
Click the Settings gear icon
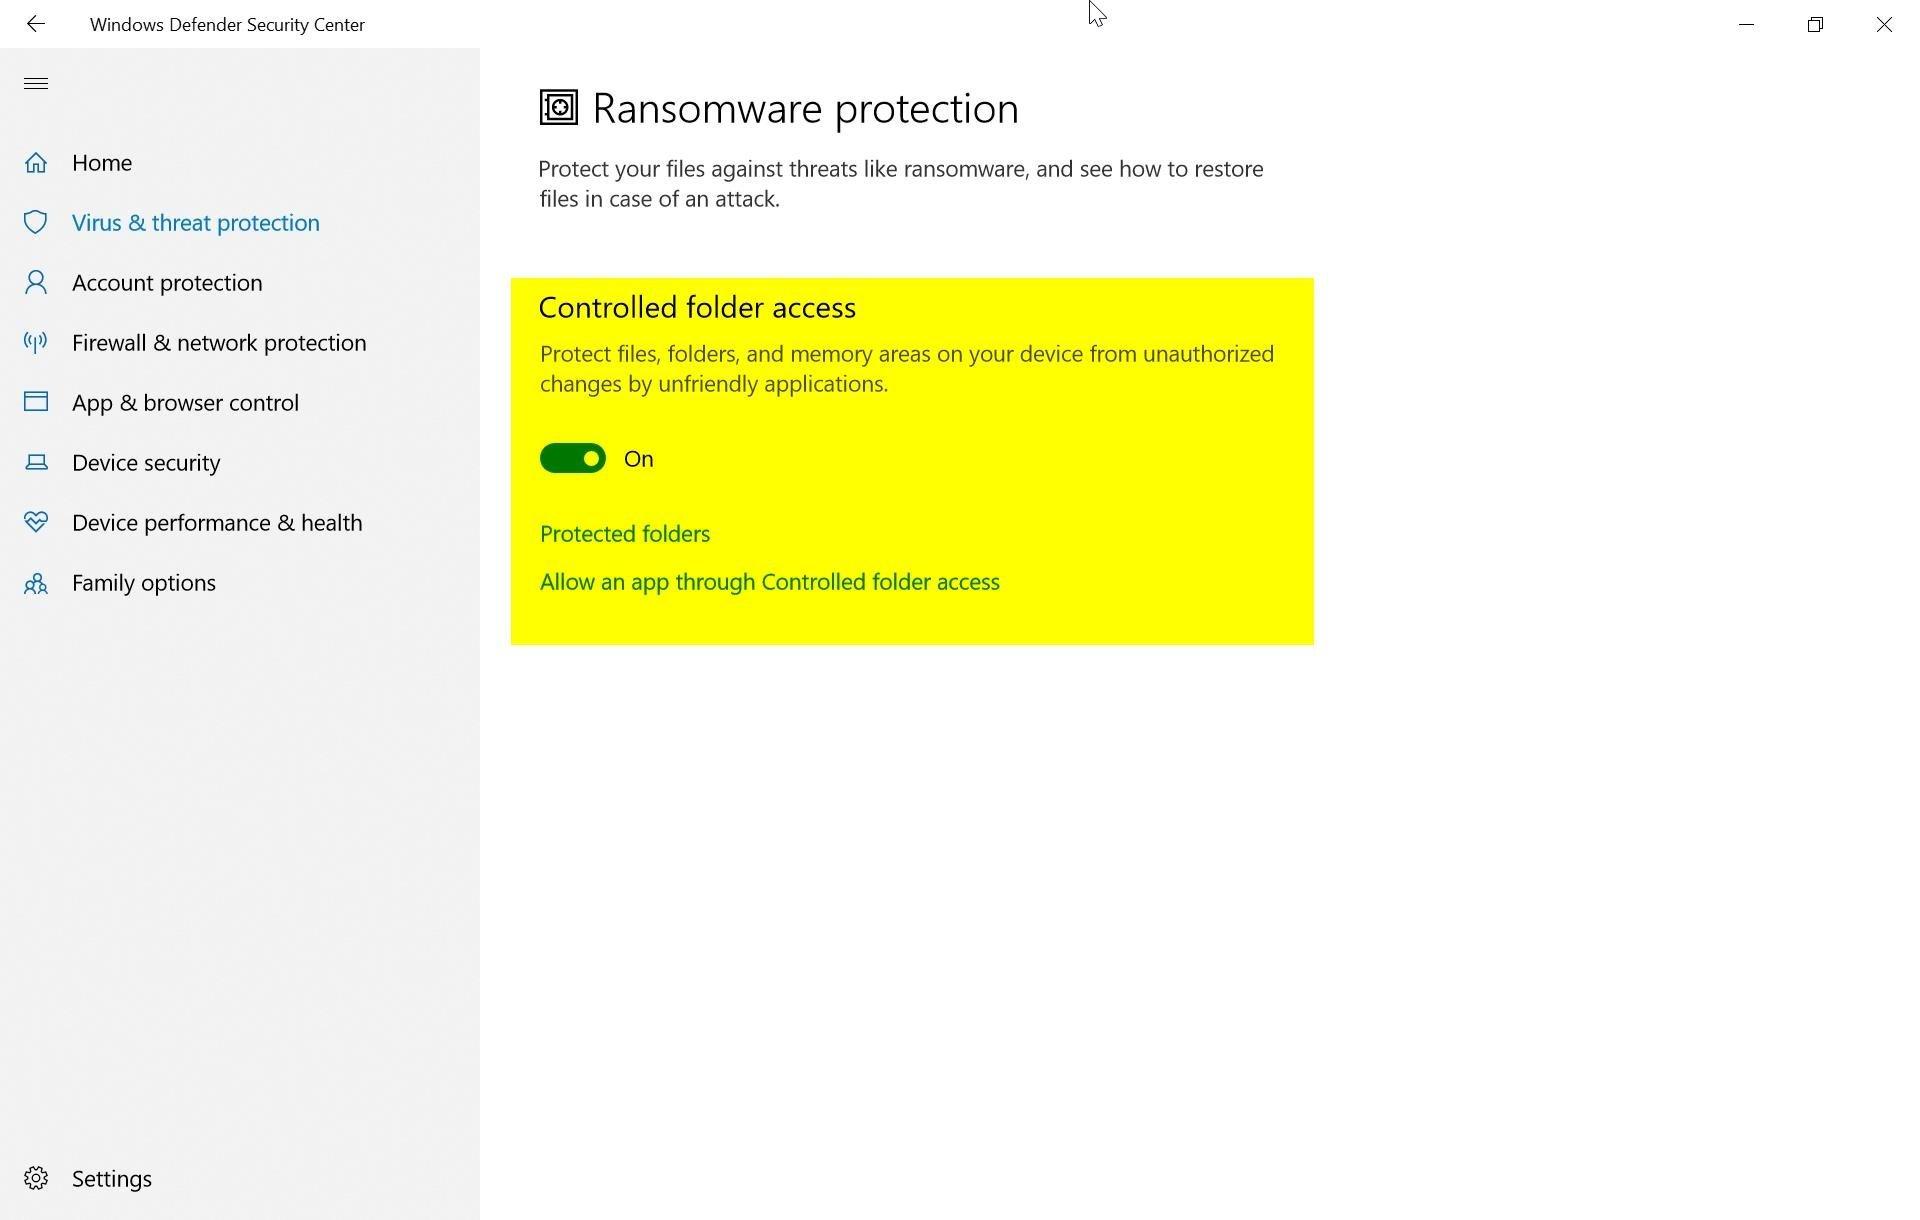tap(36, 1178)
